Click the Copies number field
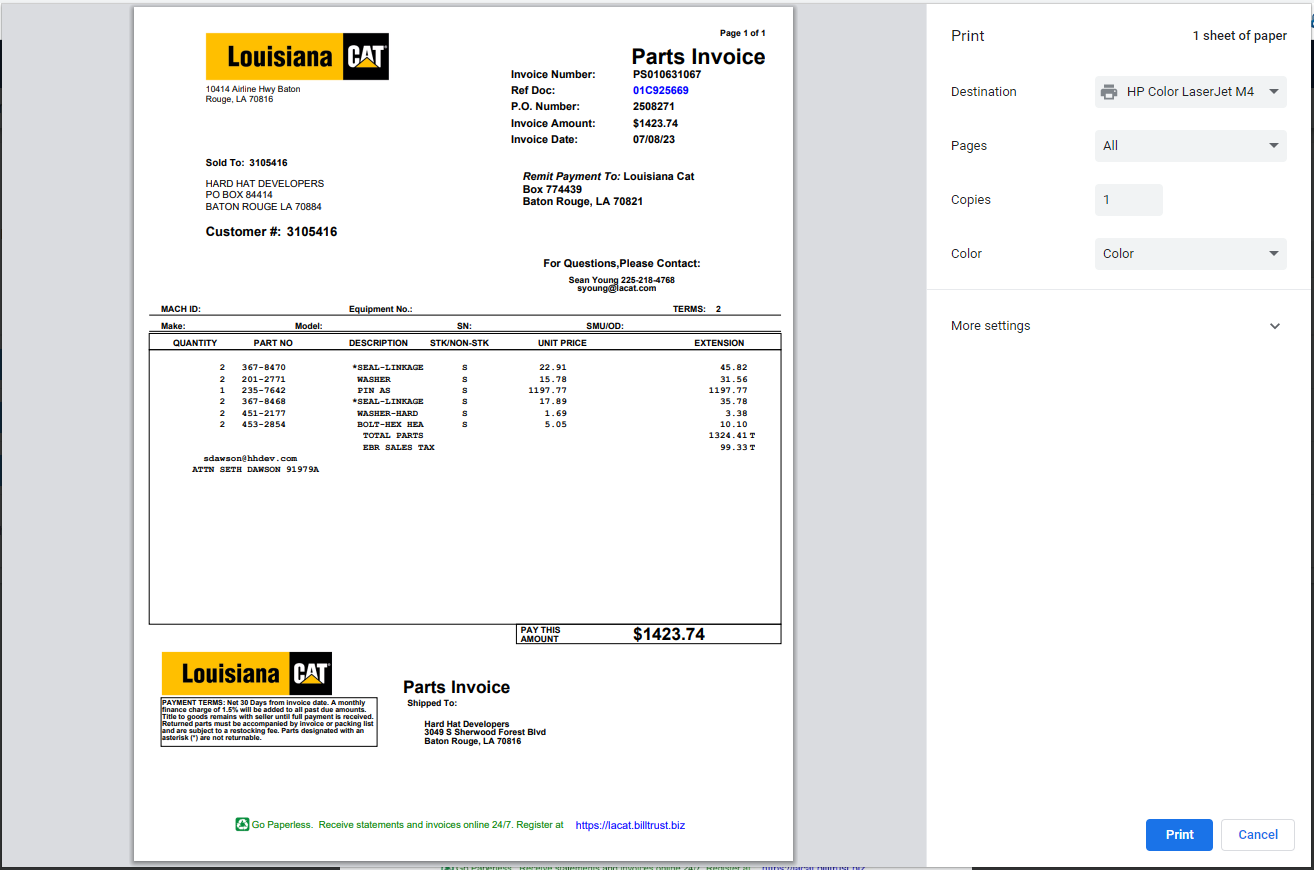 click(x=1129, y=200)
